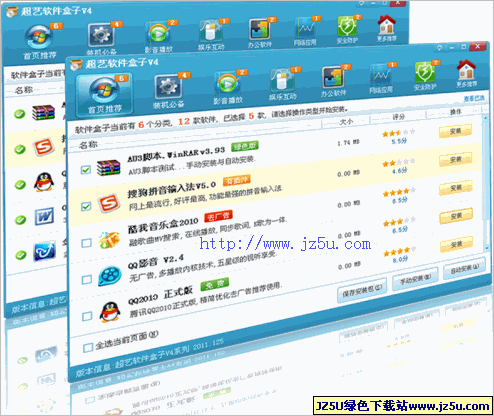Click the scrollbar down arrow in front window

point(487,248)
